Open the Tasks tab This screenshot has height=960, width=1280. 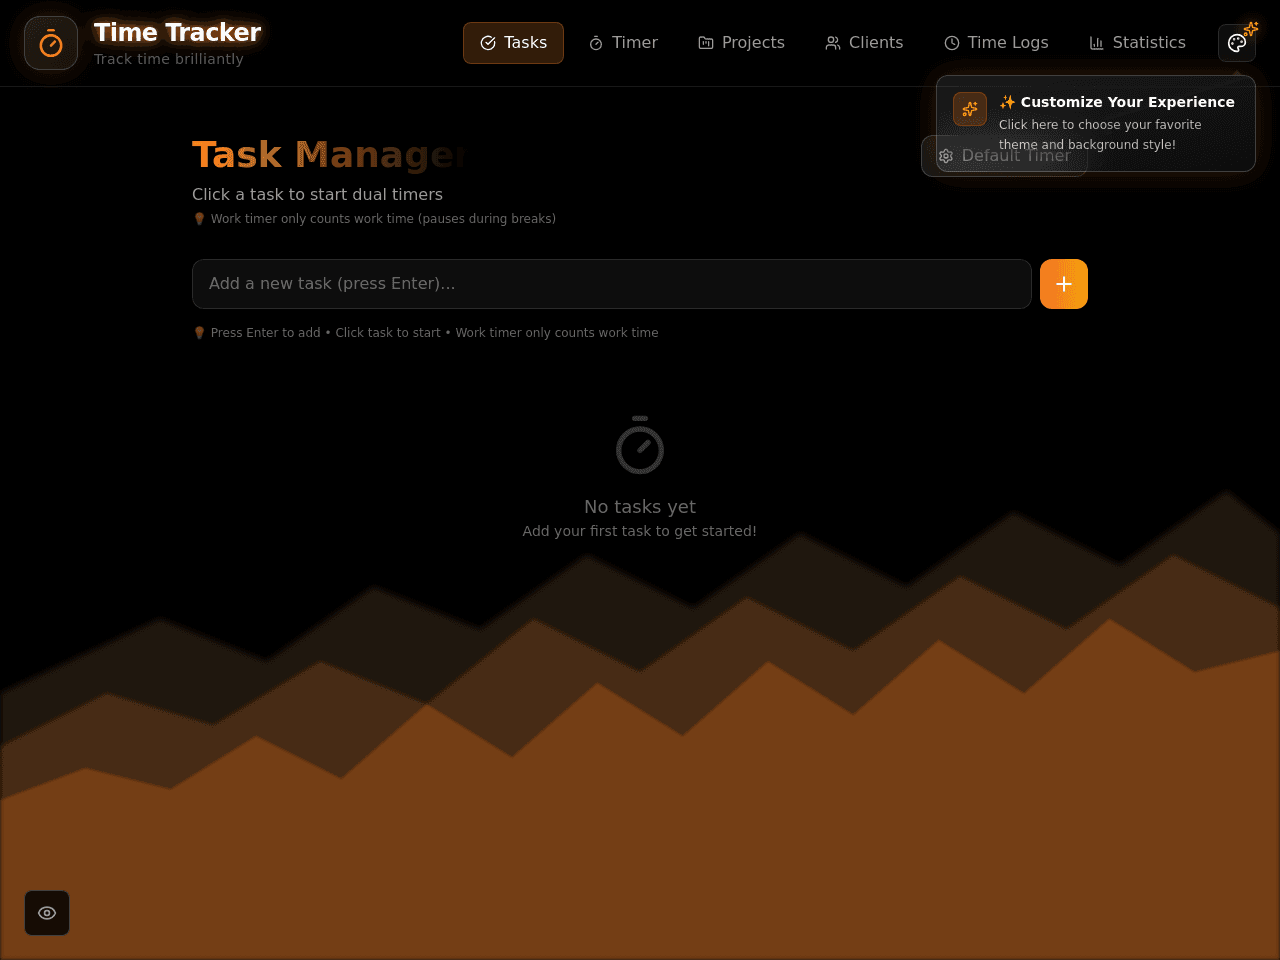click(513, 43)
